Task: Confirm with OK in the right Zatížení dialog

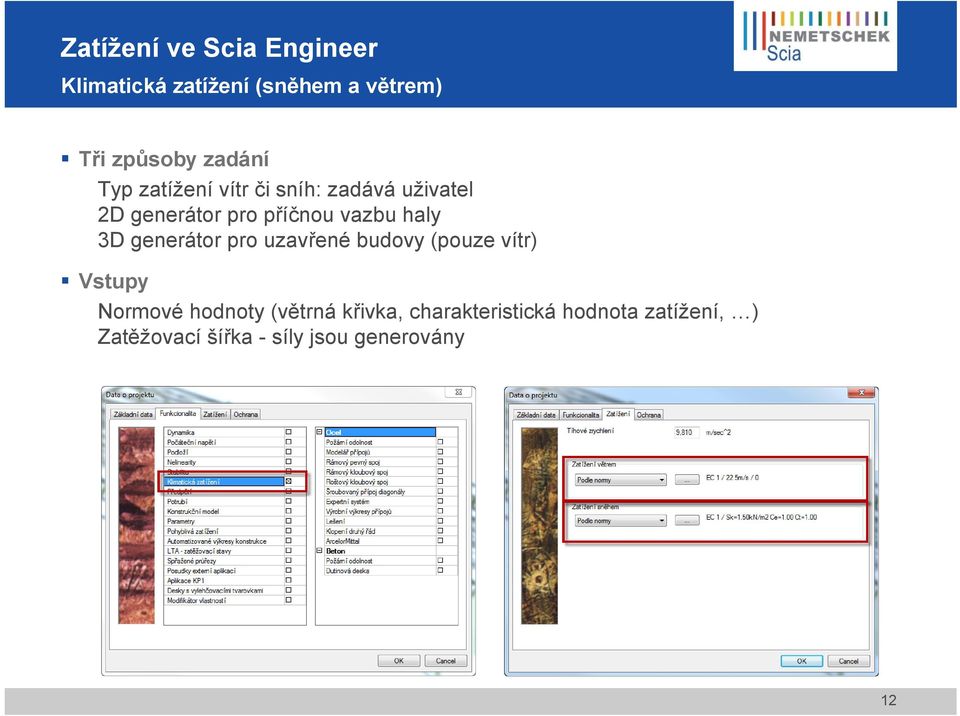Action: tap(801, 661)
